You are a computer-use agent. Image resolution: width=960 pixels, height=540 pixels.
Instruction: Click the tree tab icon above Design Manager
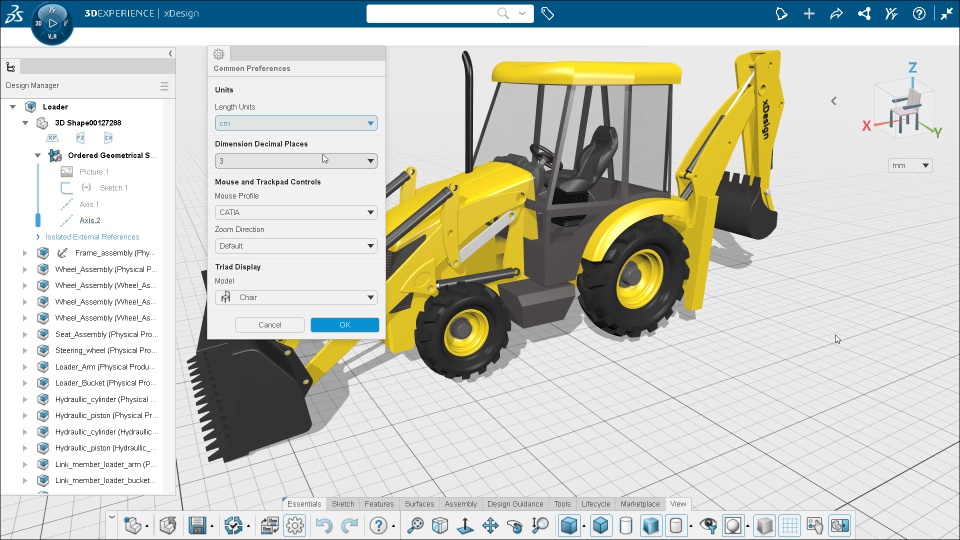click(x=10, y=67)
